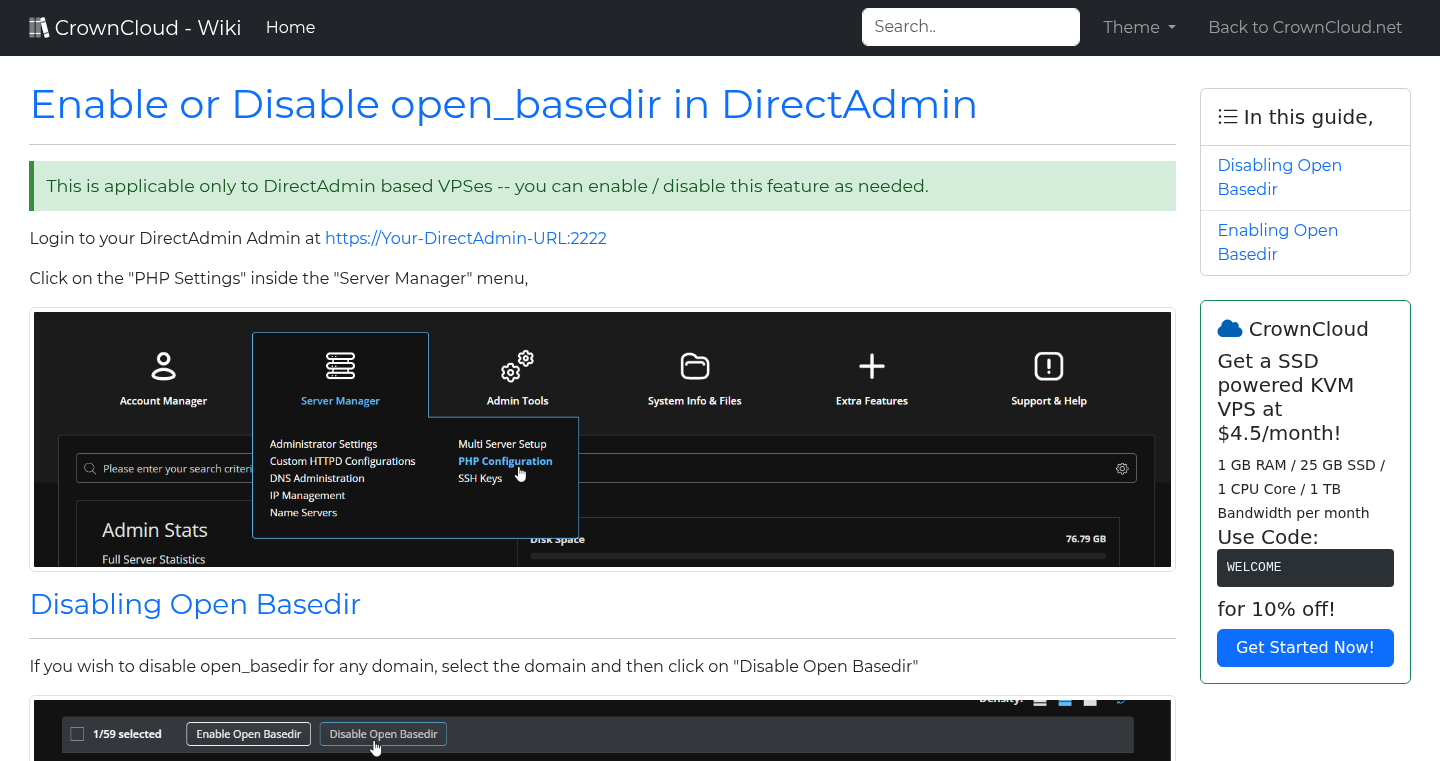Click the CrownCloud Wiki bookshelf logo icon
This screenshot has width=1440, height=761.
tap(39, 26)
